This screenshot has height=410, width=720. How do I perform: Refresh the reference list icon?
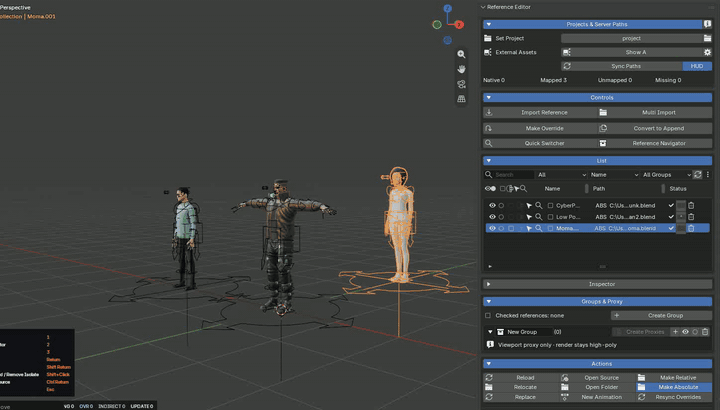(x=698, y=174)
